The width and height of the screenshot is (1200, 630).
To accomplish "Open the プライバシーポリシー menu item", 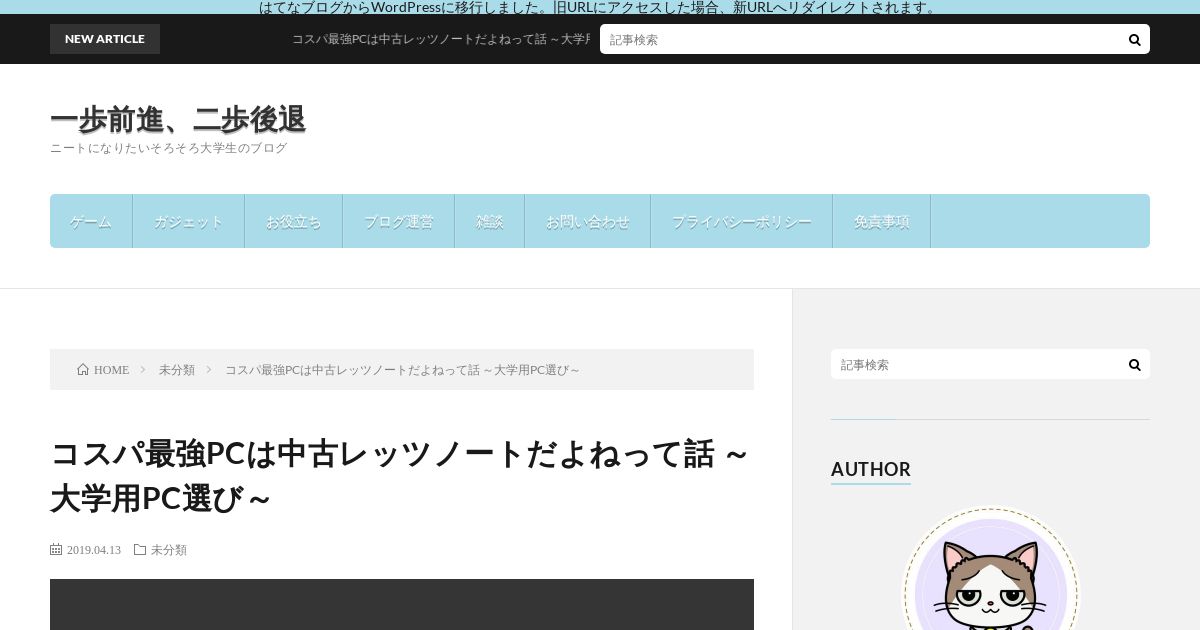I will click(x=741, y=221).
